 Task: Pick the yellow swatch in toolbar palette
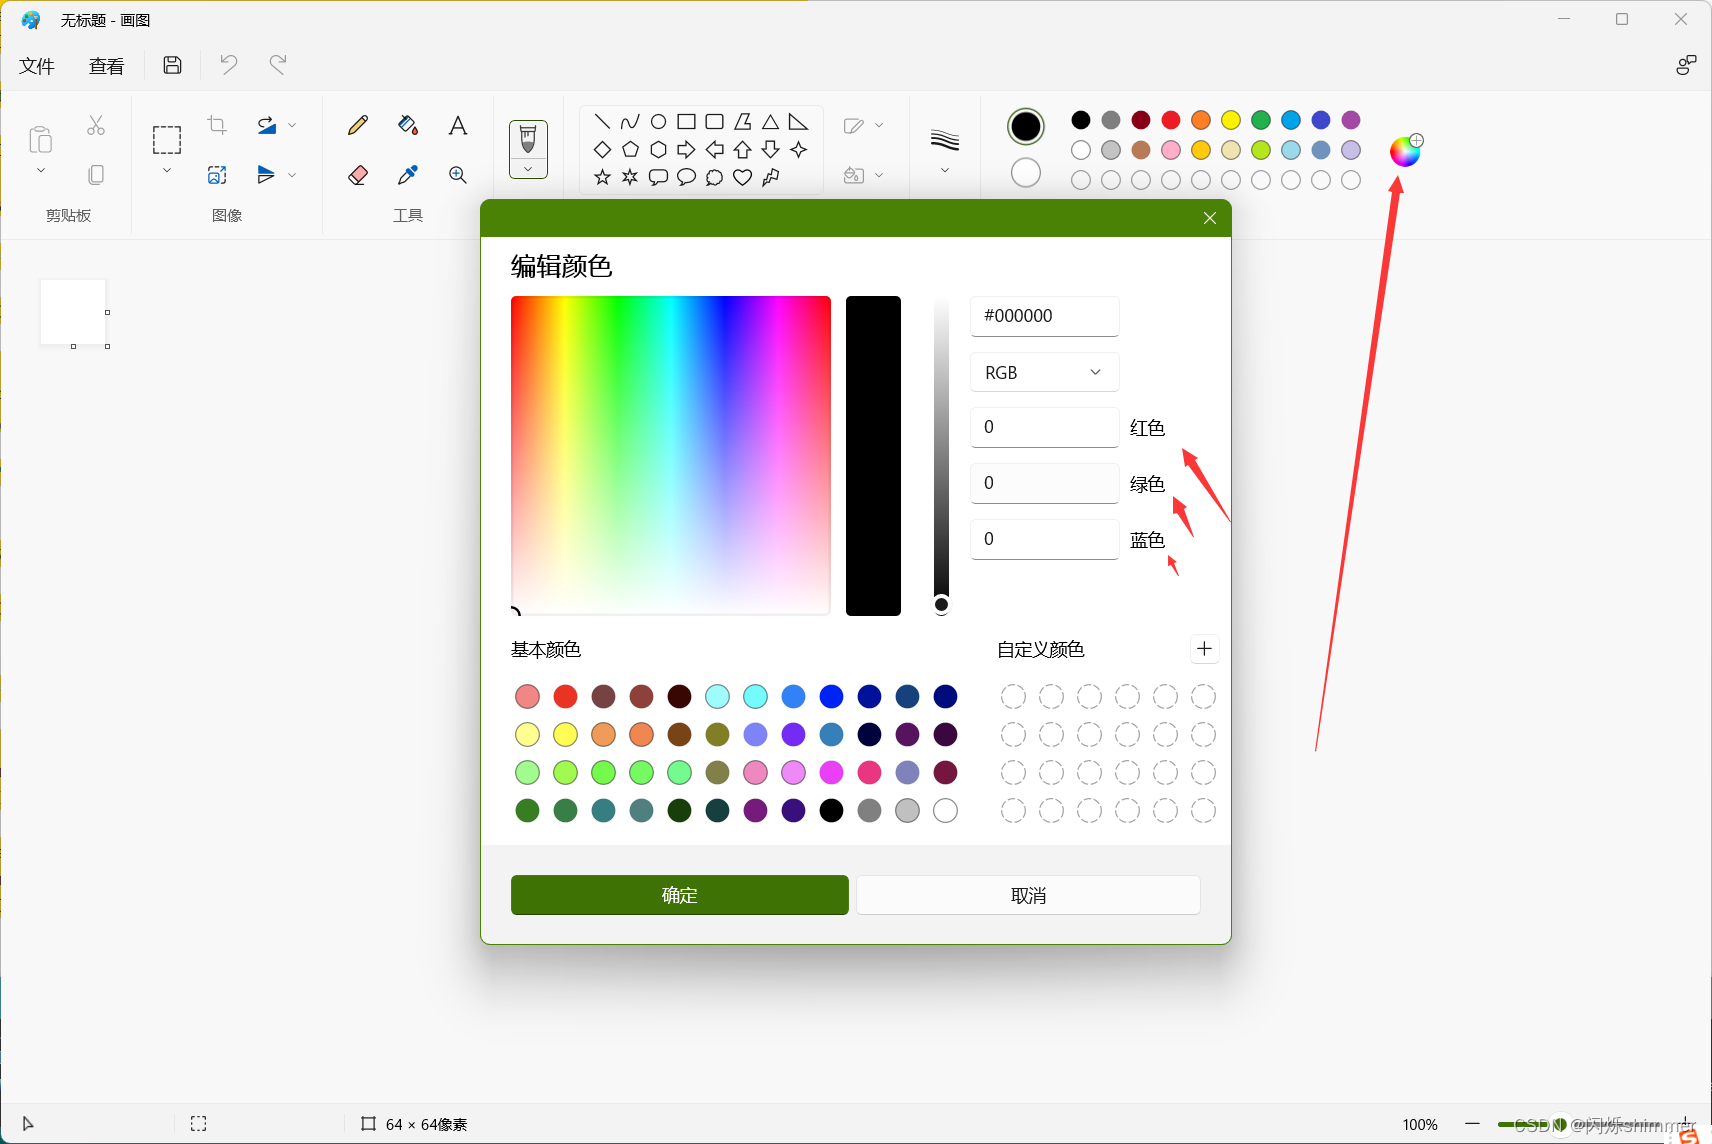[x=1231, y=120]
